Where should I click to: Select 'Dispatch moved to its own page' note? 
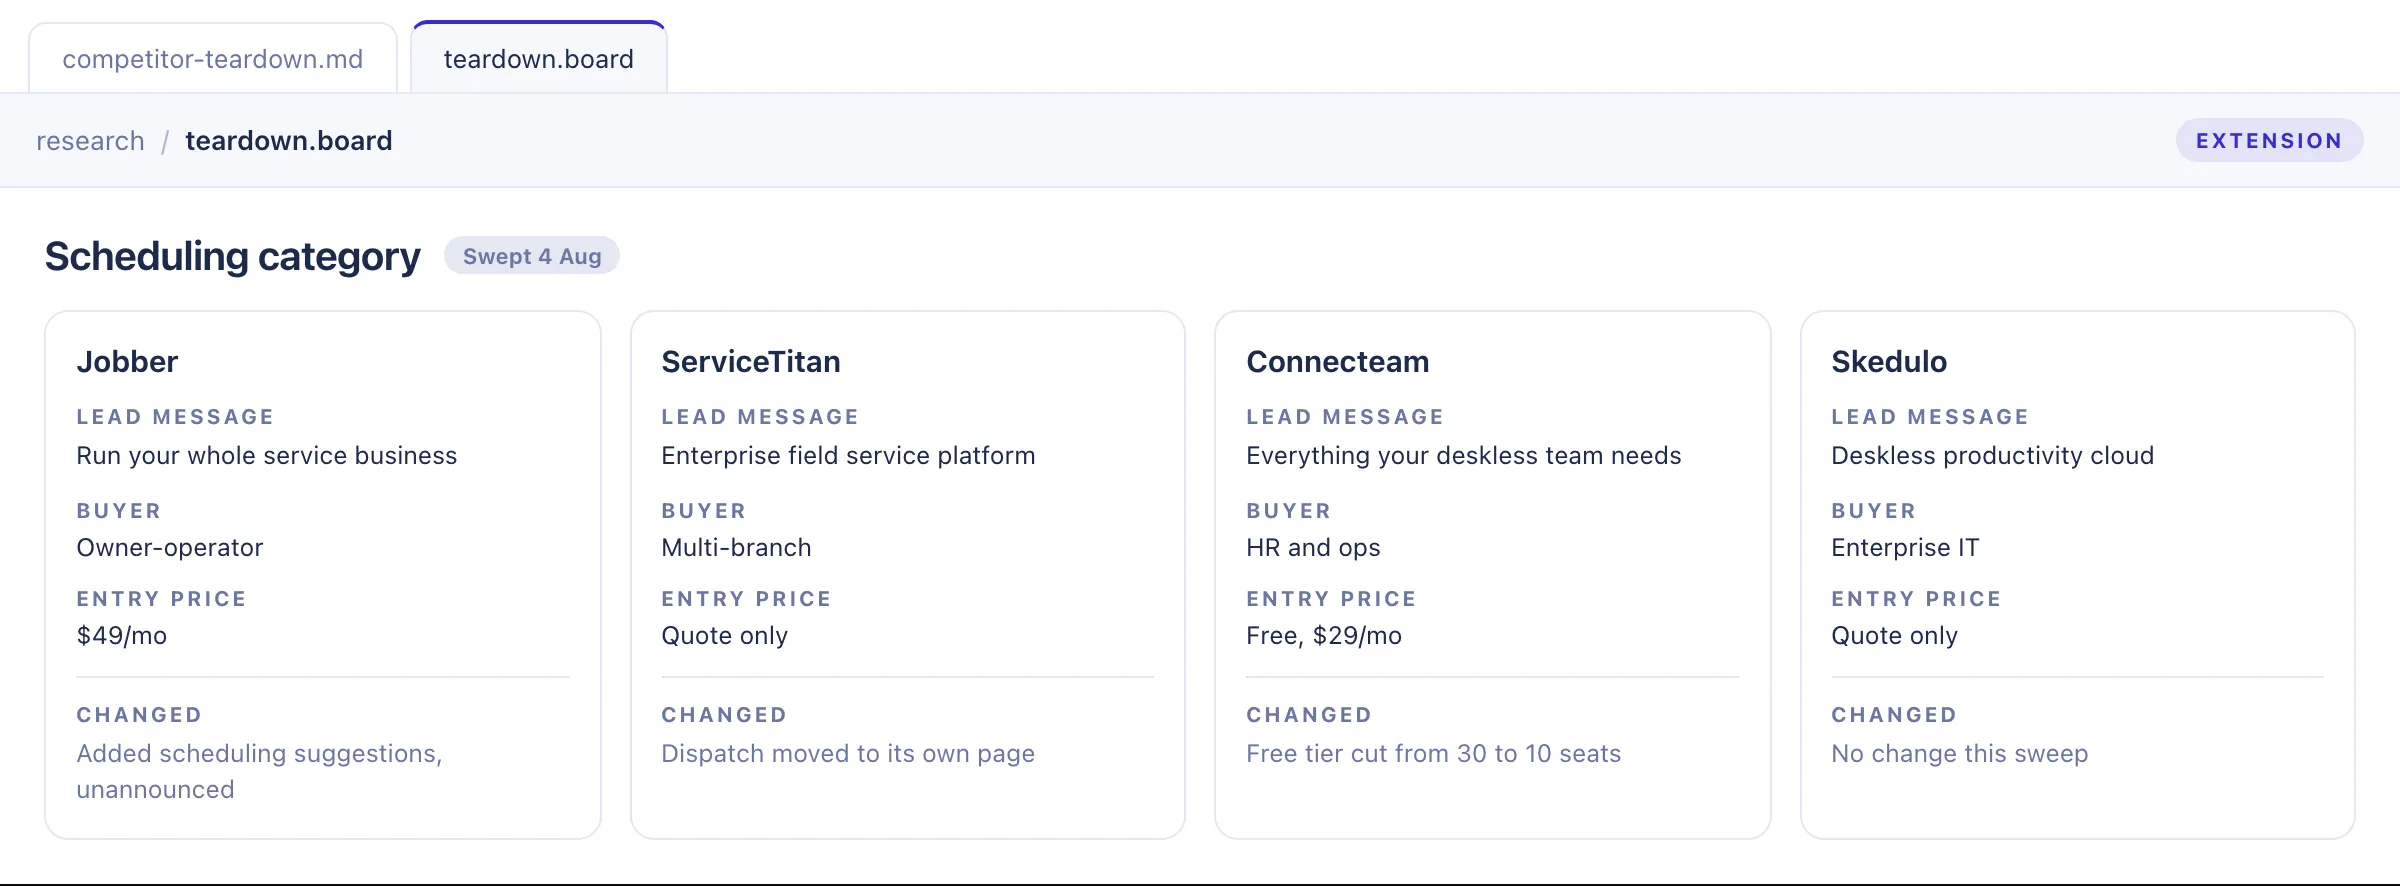coord(848,754)
